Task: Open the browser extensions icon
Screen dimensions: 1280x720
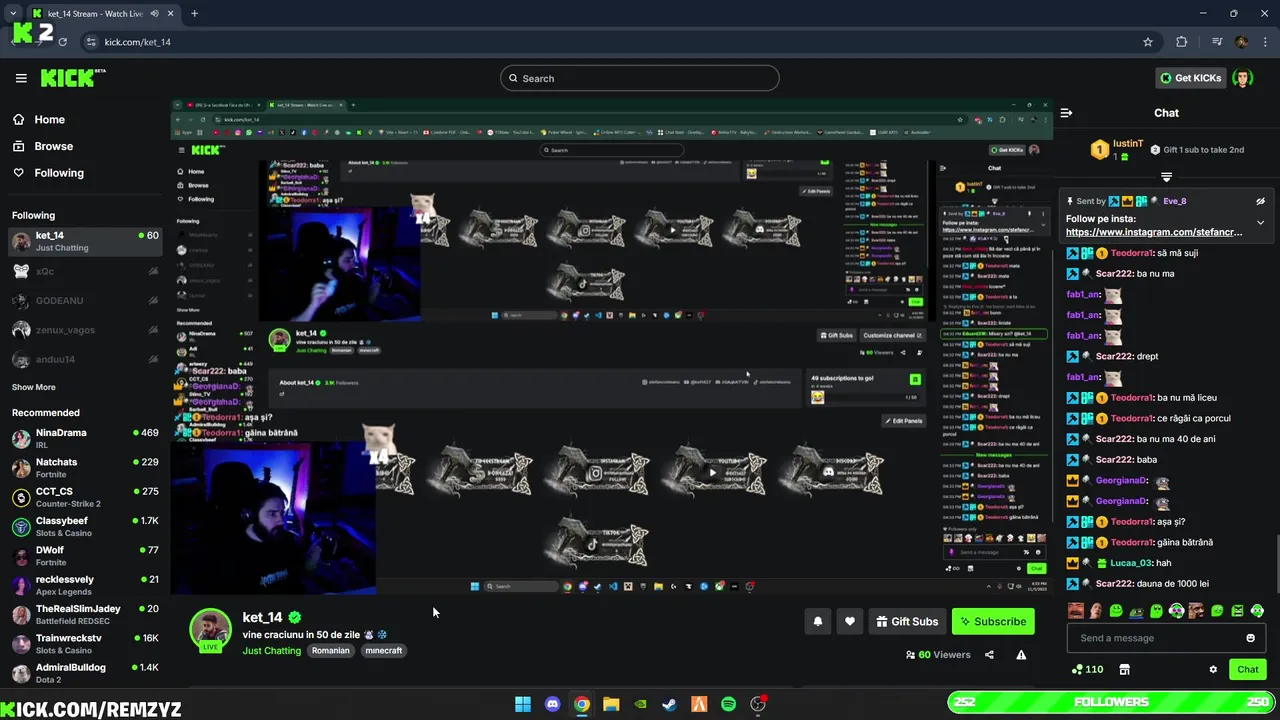Action: click(x=1182, y=42)
